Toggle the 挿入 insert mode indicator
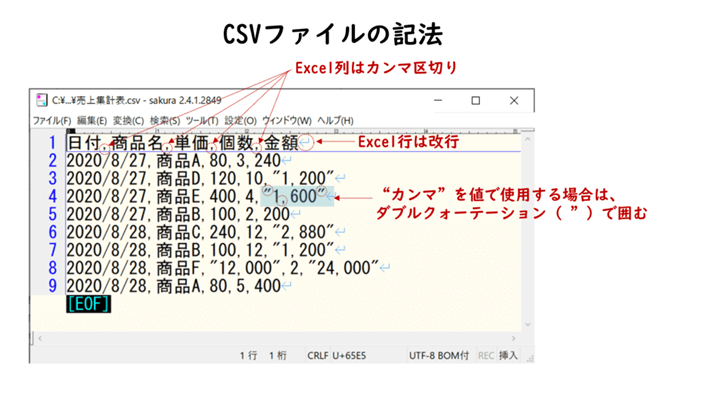709x395 pixels. click(508, 356)
